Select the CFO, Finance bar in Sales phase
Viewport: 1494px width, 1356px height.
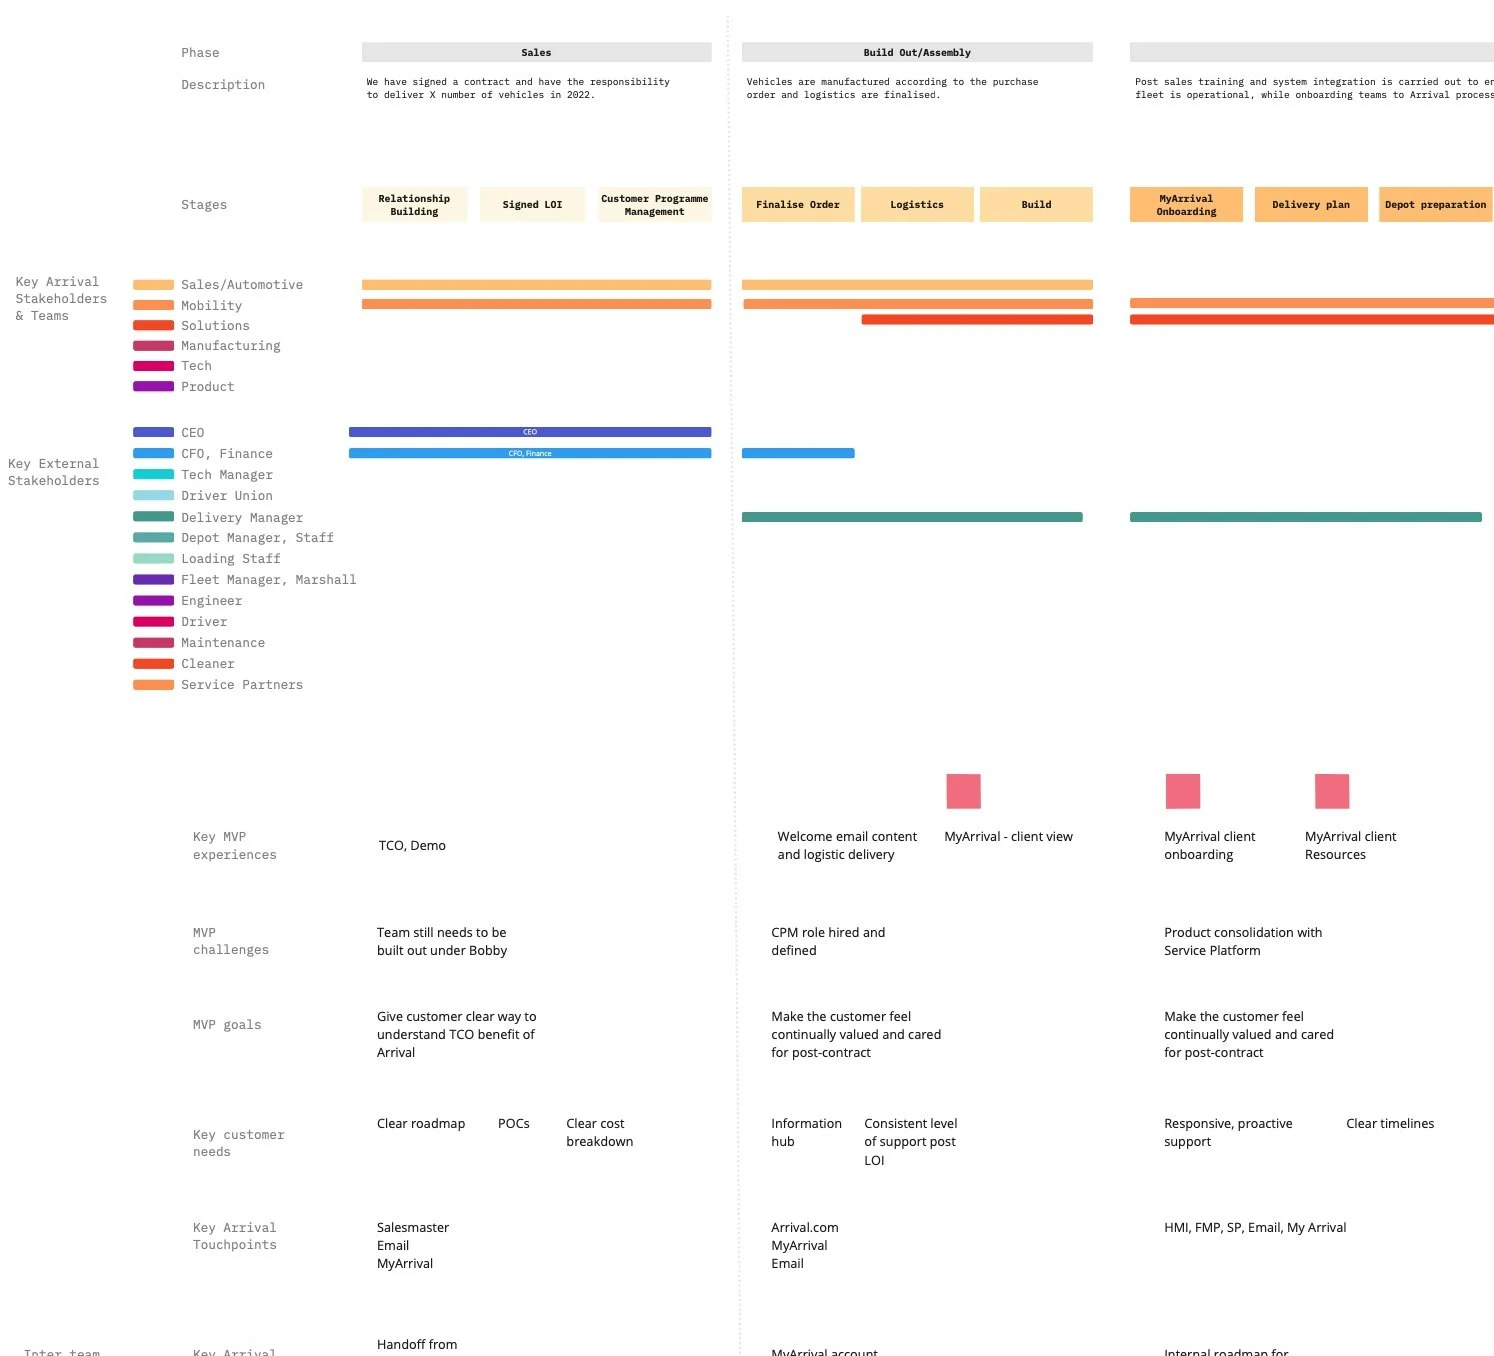pyautogui.click(x=530, y=453)
